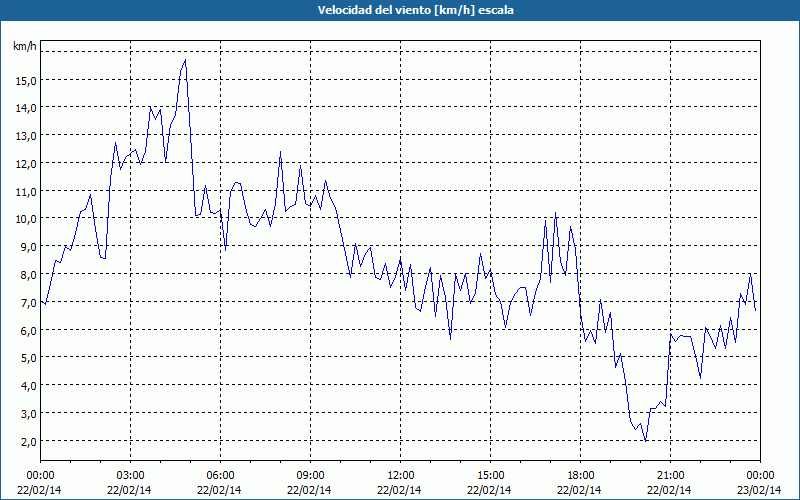Click the '22/02/14' date under '18:00'
The height and width of the screenshot is (500, 800).
click(x=581, y=490)
